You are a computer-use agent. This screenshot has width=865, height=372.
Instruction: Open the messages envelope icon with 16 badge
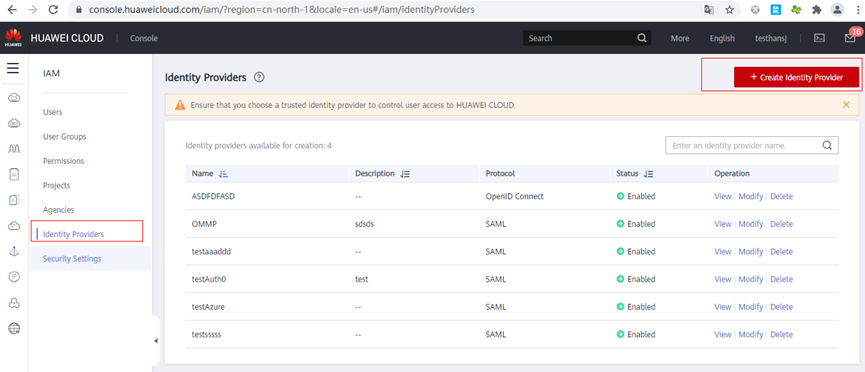850,38
